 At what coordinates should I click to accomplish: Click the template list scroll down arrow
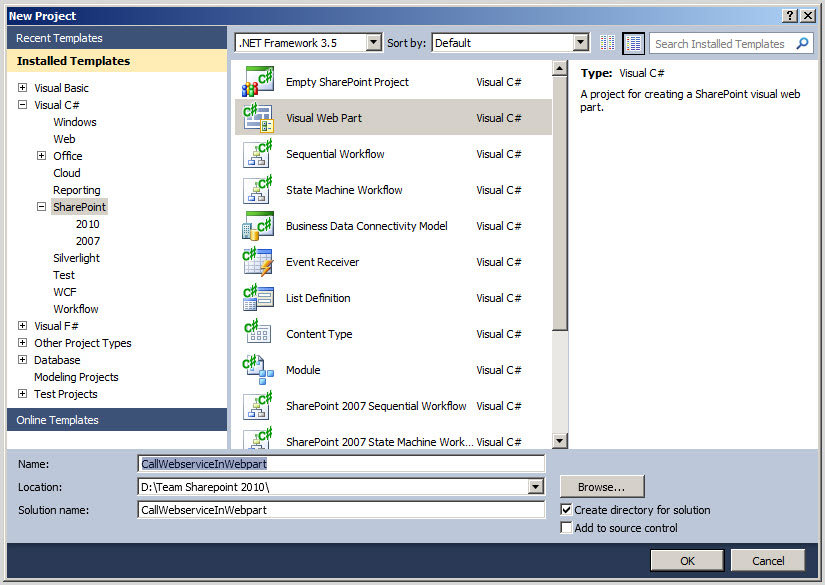[560, 441]
